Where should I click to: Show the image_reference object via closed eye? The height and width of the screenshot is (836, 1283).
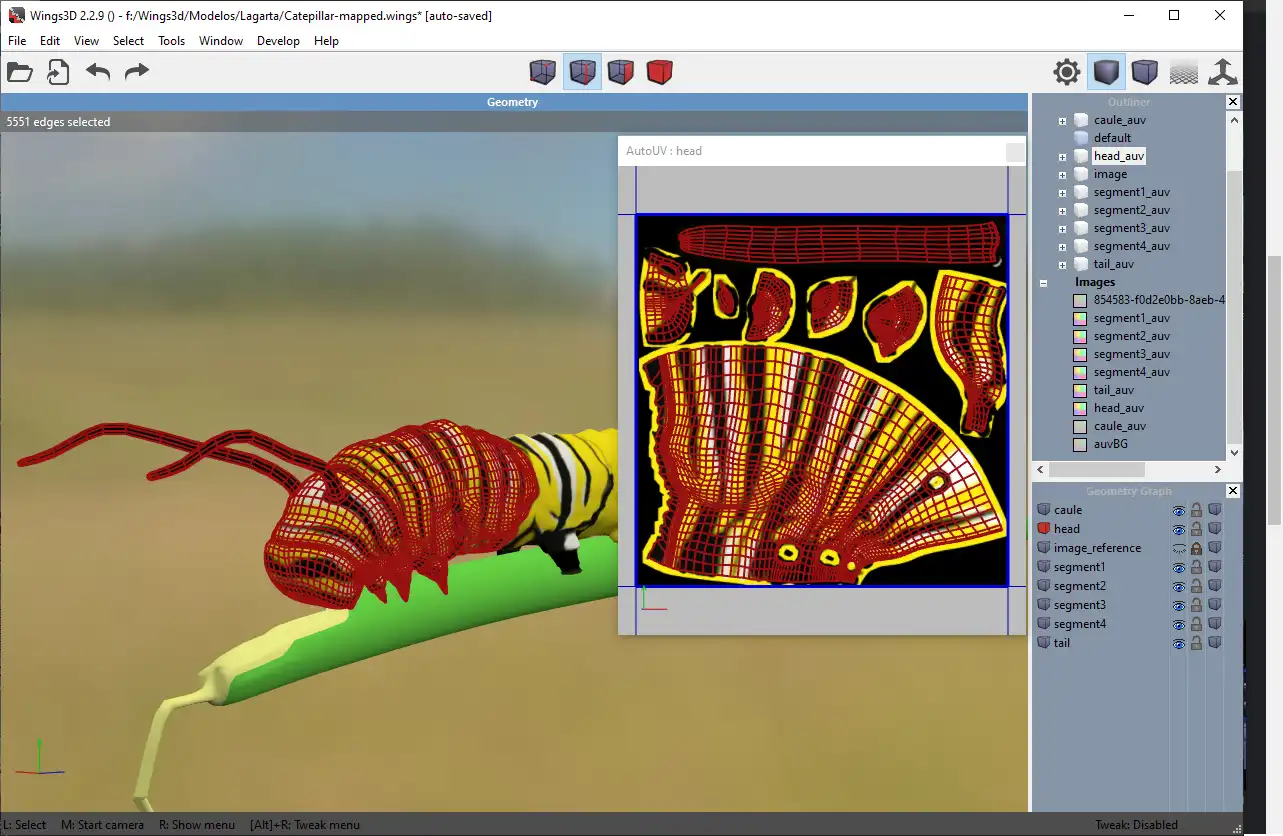pyautogui.click(x=1179, y=548)
